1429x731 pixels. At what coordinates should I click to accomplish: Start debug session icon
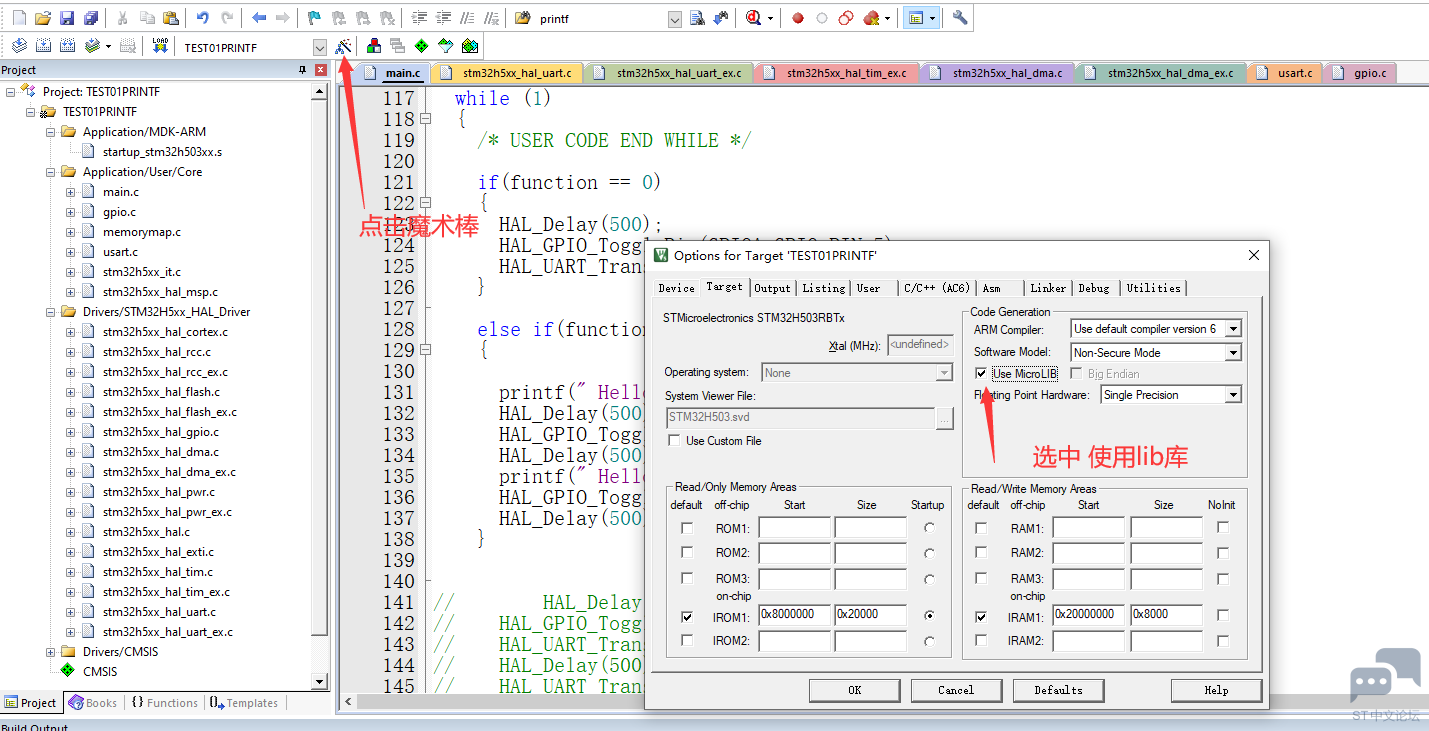pyautogui.click(x=754, y=18)
